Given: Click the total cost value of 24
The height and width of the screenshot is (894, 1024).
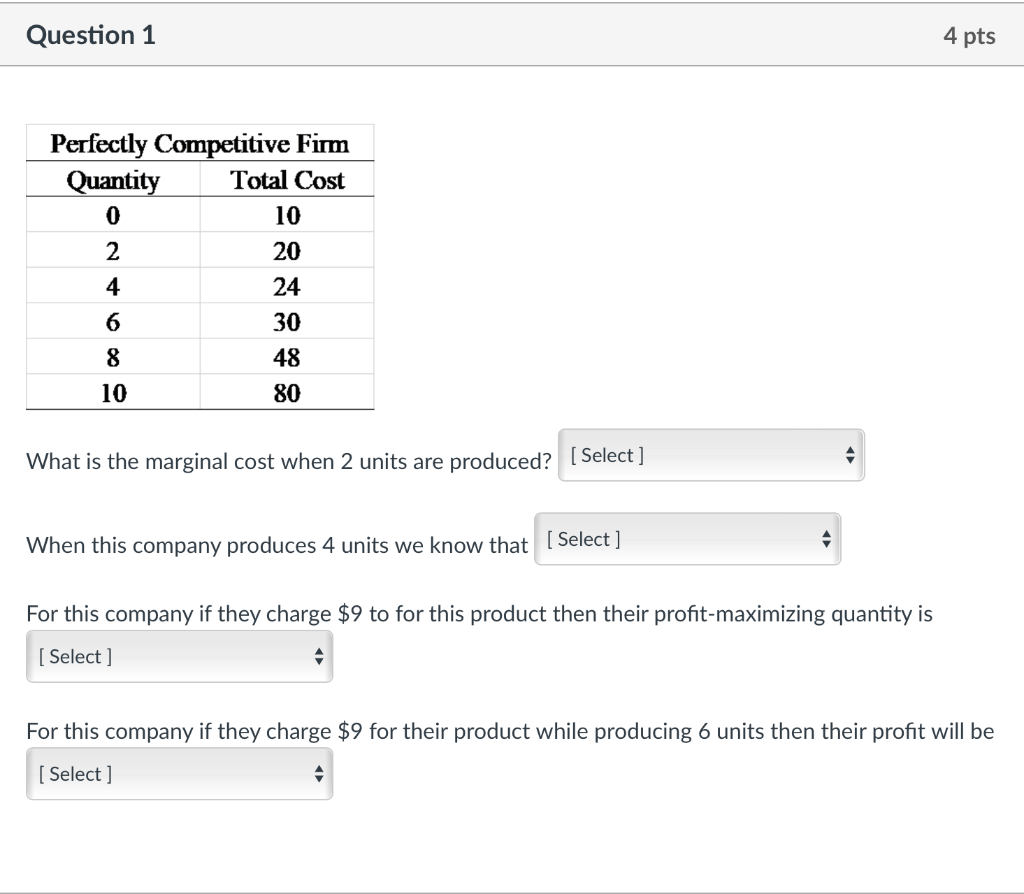Looking at the screenshot, I should click(x=287, y=286).
